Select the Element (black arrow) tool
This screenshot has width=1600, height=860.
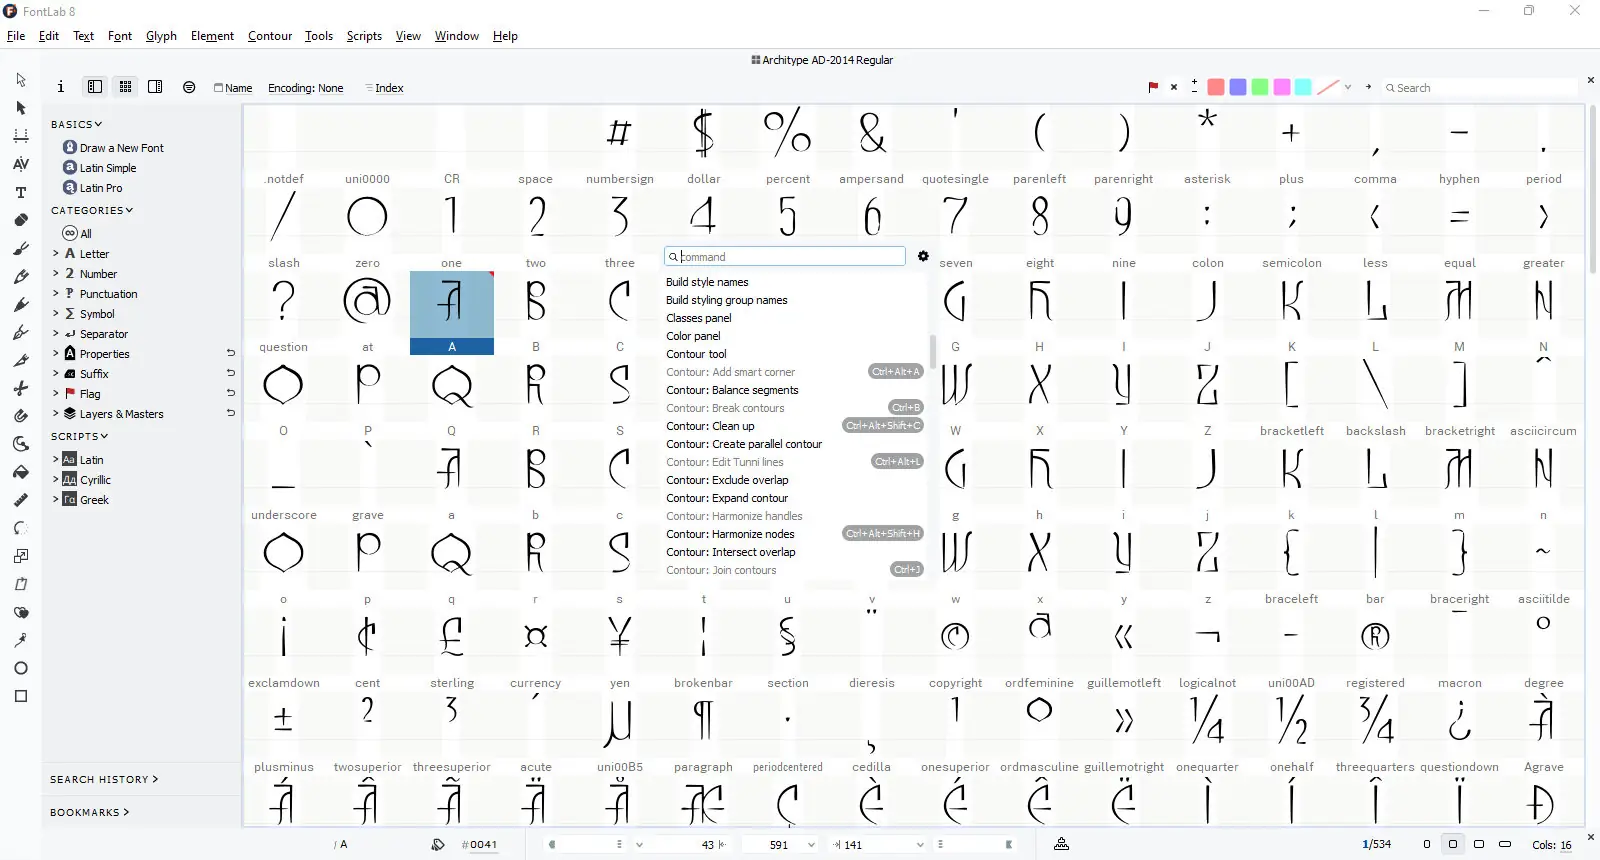[21, 108]
